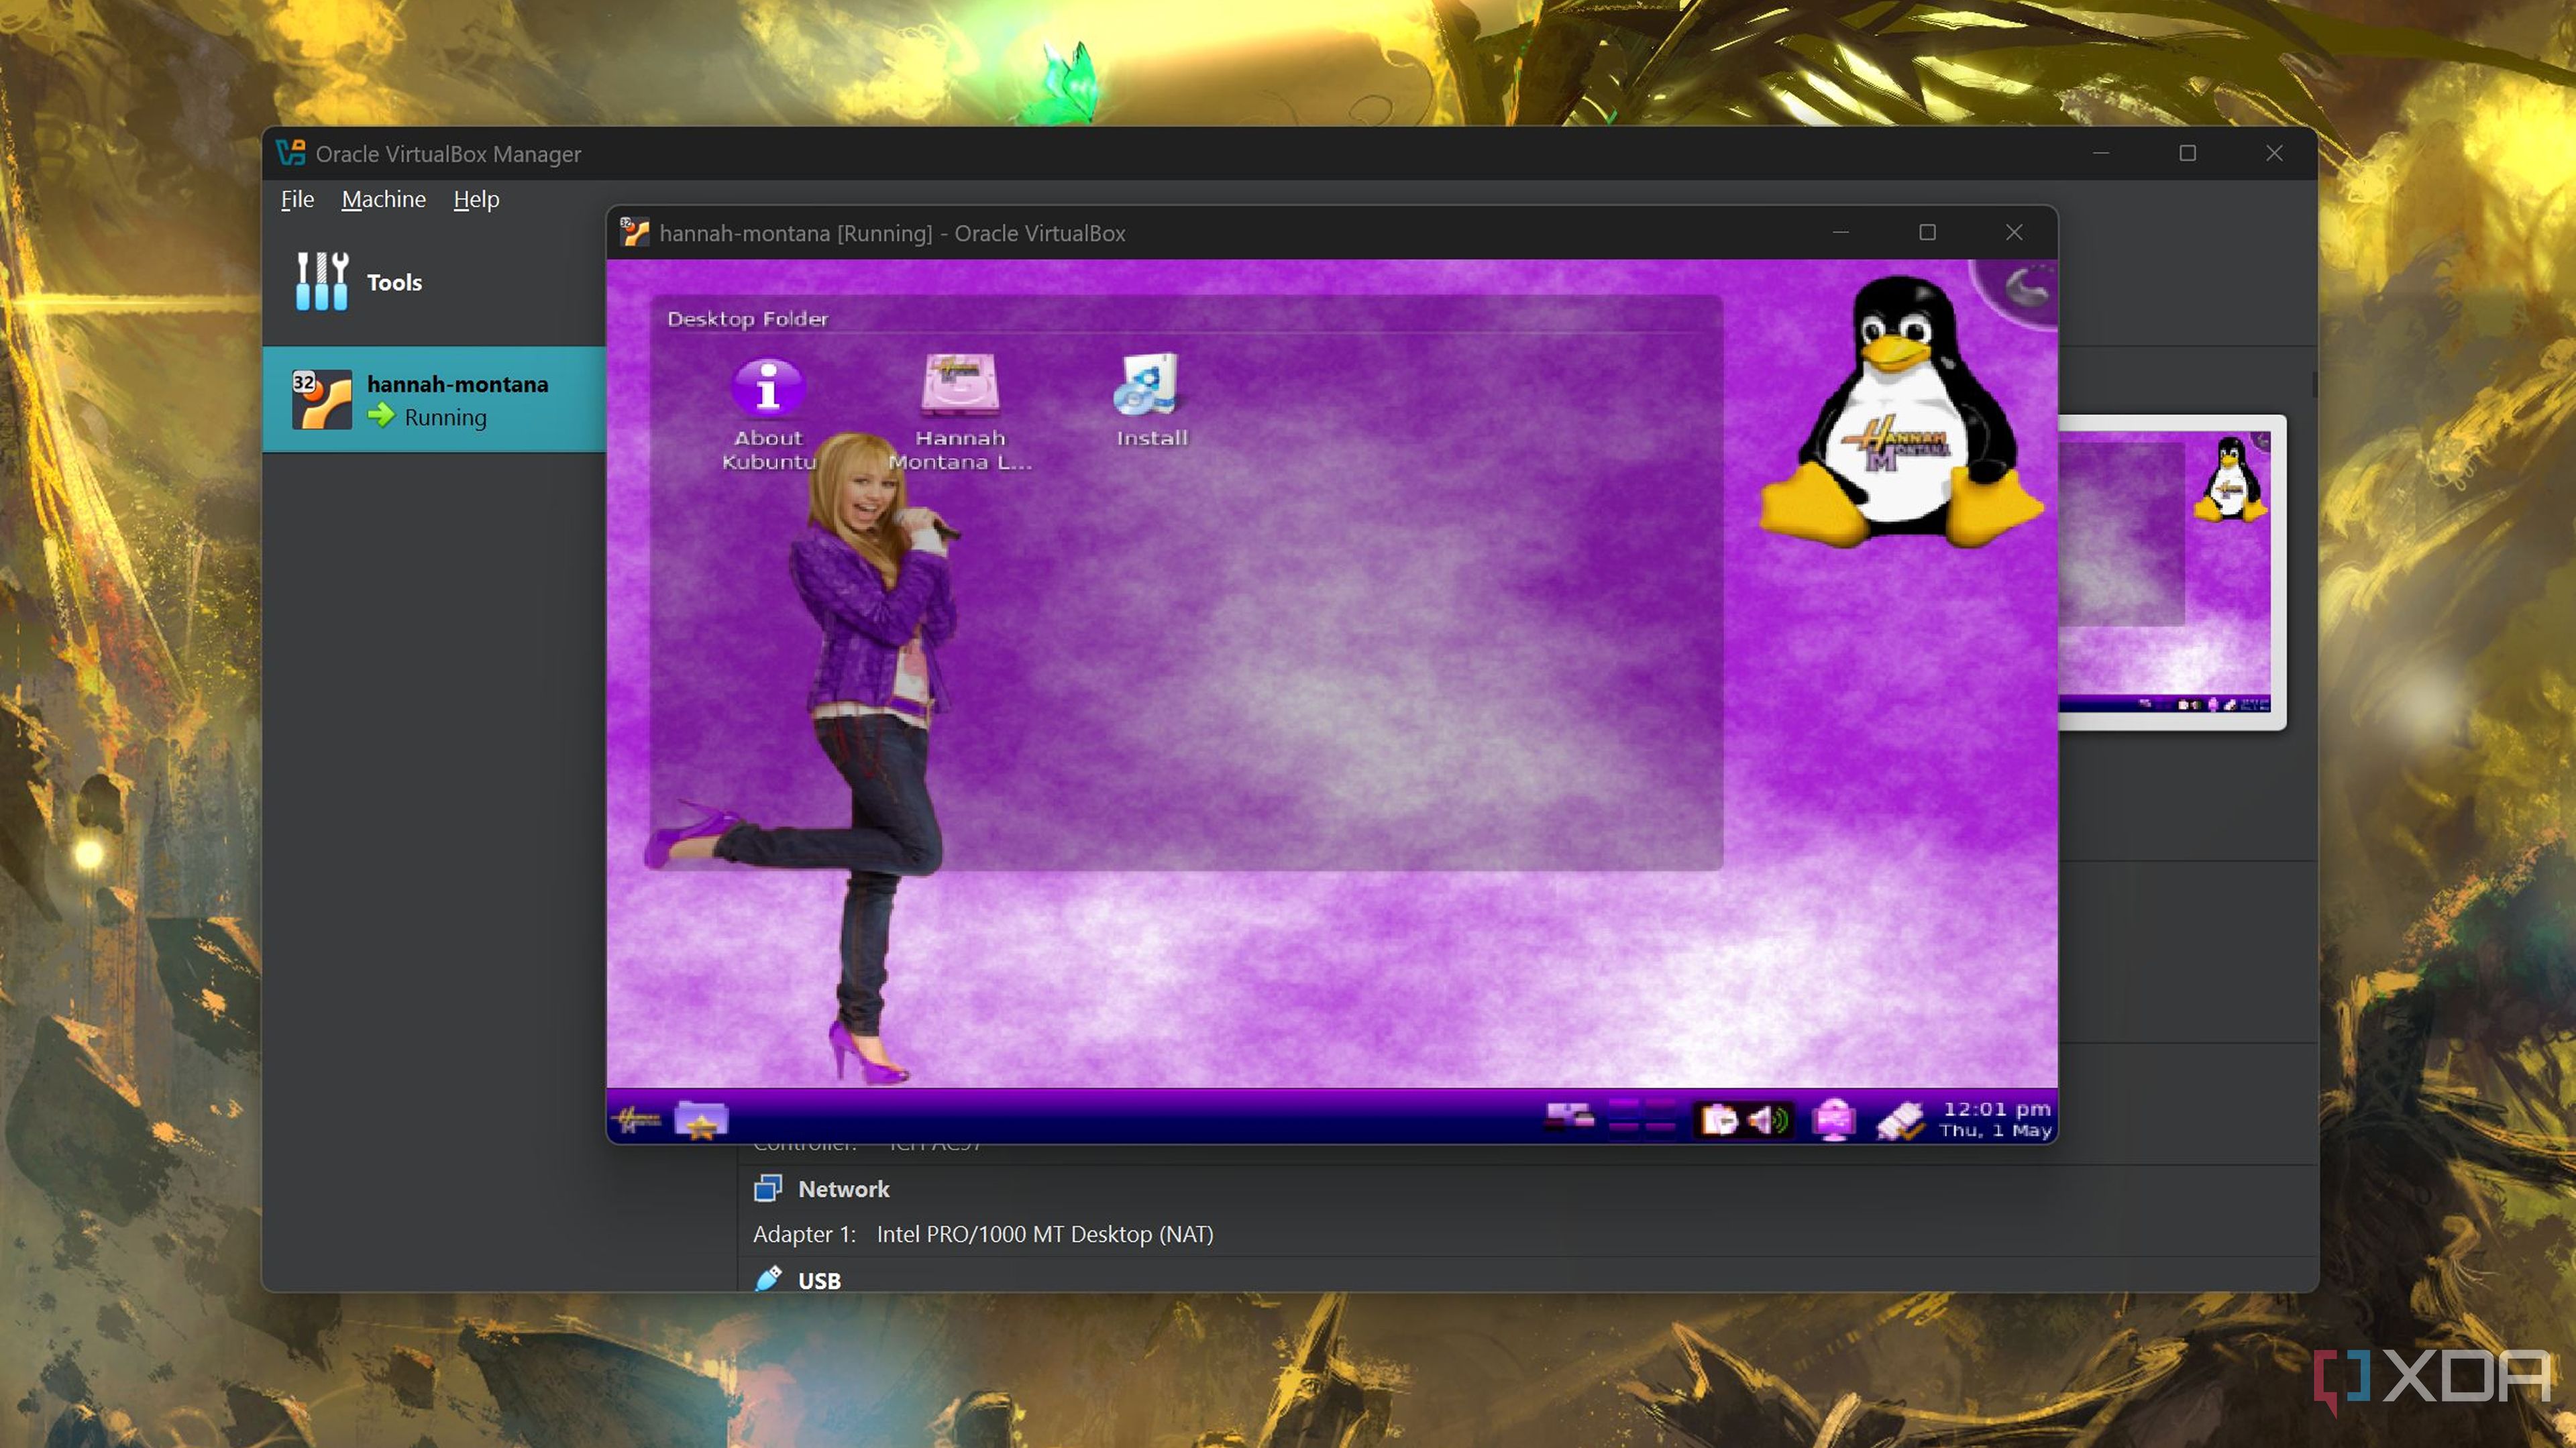Screen dimensions: 2576x1448
Task: Open the Hannah Montana start menu launcher
Action: pyautogui.click(x=636, y=1119)
